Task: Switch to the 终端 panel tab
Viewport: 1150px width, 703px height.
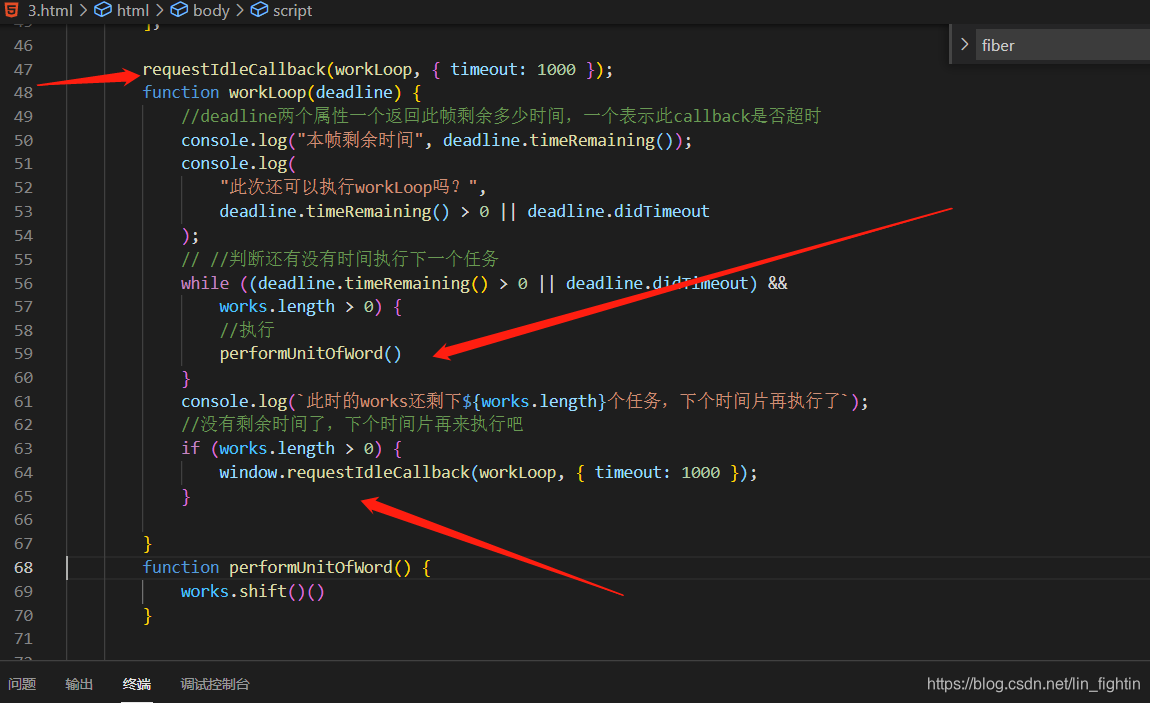Action: [x=137, y=684]
